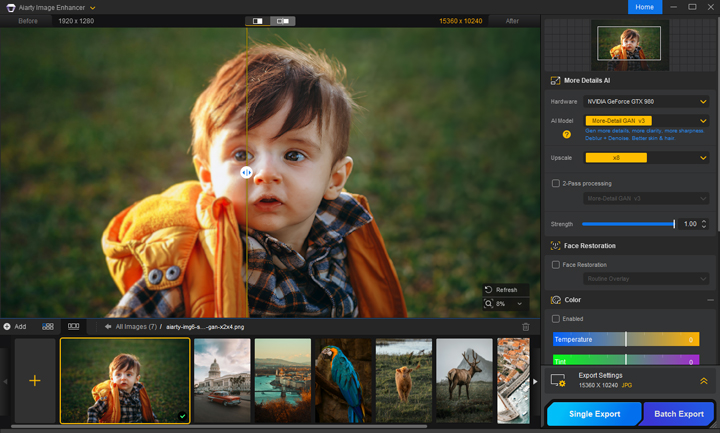Click the Single Export button
Screen dimensions: 720x433
click(594, 414)
